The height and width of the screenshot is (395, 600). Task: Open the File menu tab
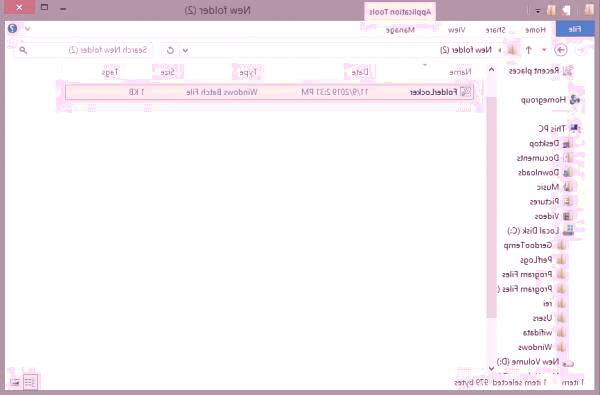pos(575,29)
